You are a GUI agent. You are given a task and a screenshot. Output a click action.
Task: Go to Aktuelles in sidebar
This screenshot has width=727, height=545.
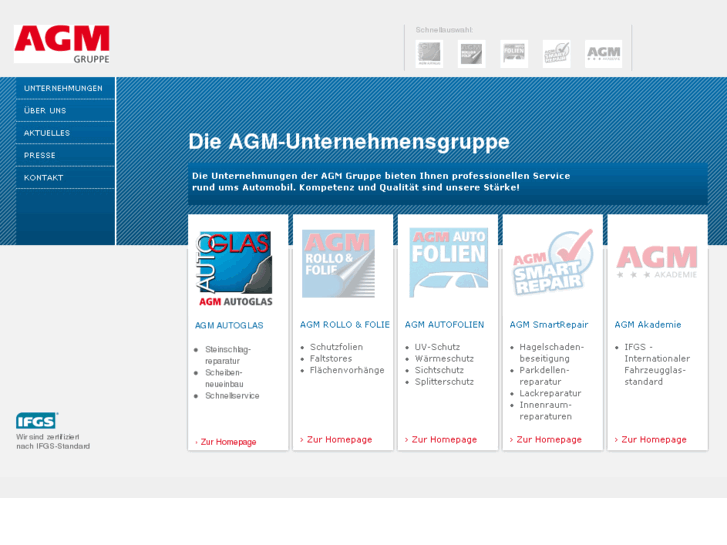pos(65,133)
